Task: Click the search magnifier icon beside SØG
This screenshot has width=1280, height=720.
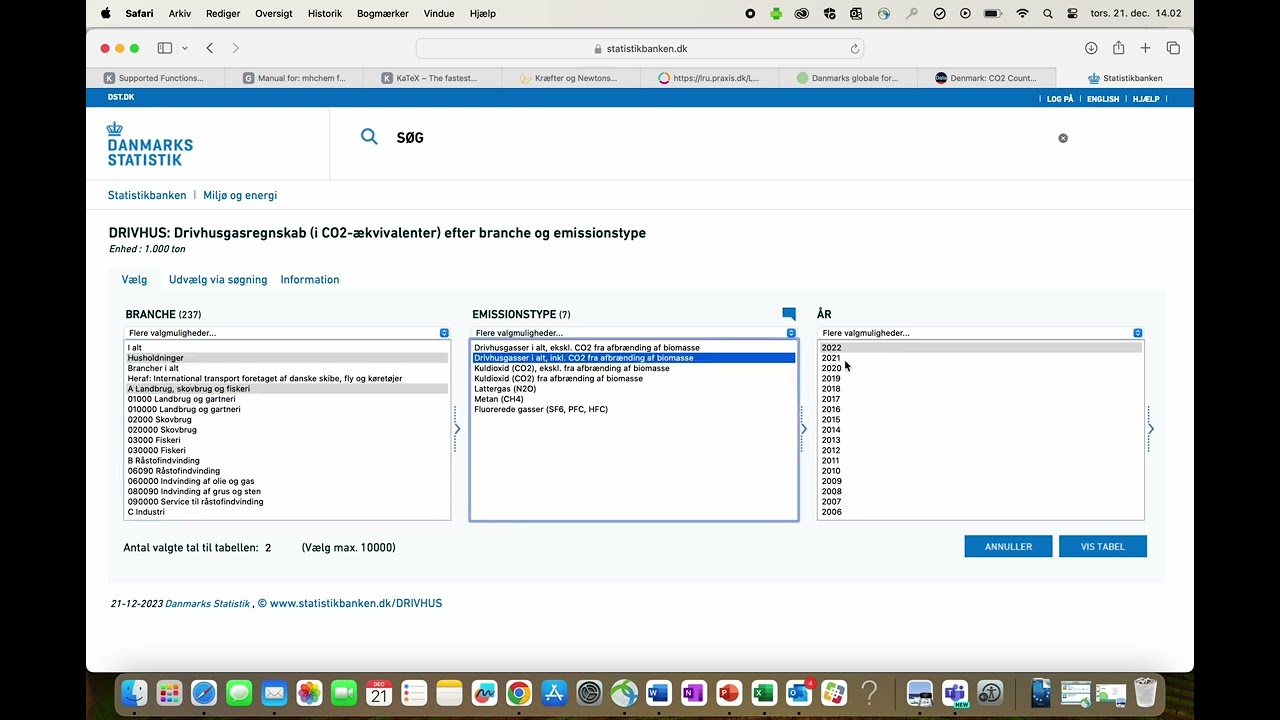Action: tap(369, 137)
